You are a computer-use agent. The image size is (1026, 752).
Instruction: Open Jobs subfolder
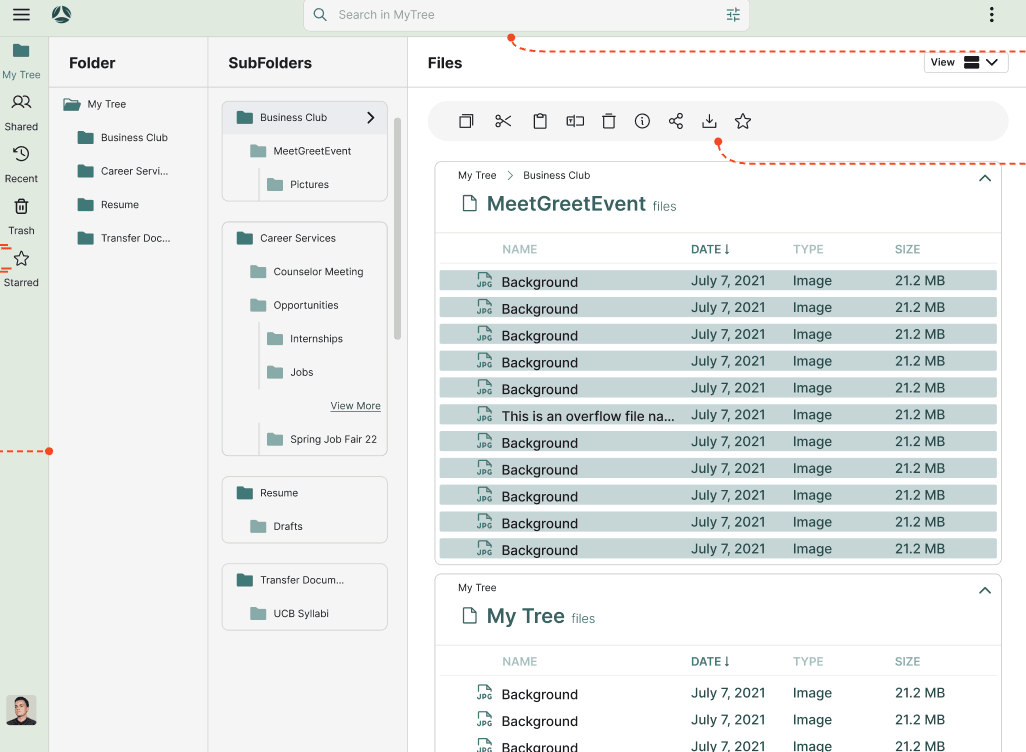[290, 372]
